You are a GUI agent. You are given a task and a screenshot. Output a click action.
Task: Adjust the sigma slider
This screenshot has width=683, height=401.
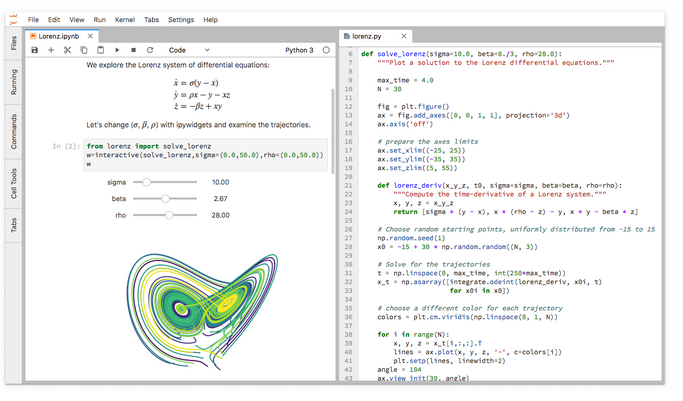(147, 182)
